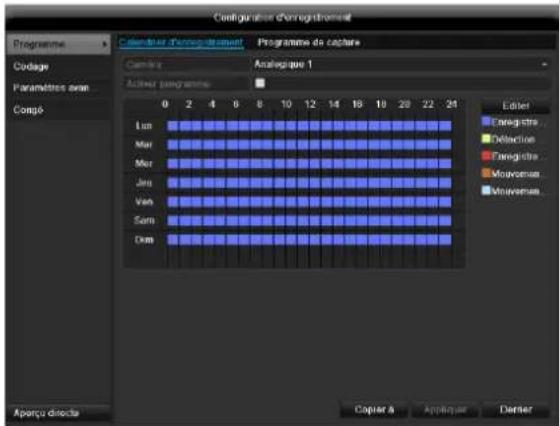Open the Programme sidebar section
The image size is (559, 426).
click(58, 44)
